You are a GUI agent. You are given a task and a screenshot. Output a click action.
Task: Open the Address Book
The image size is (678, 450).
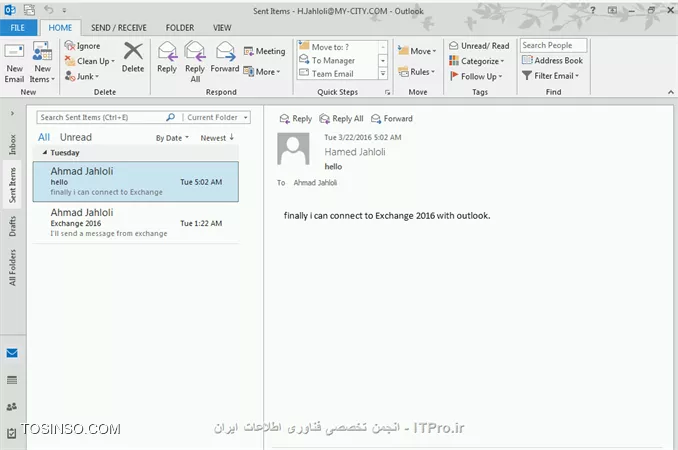coord(552,61)
